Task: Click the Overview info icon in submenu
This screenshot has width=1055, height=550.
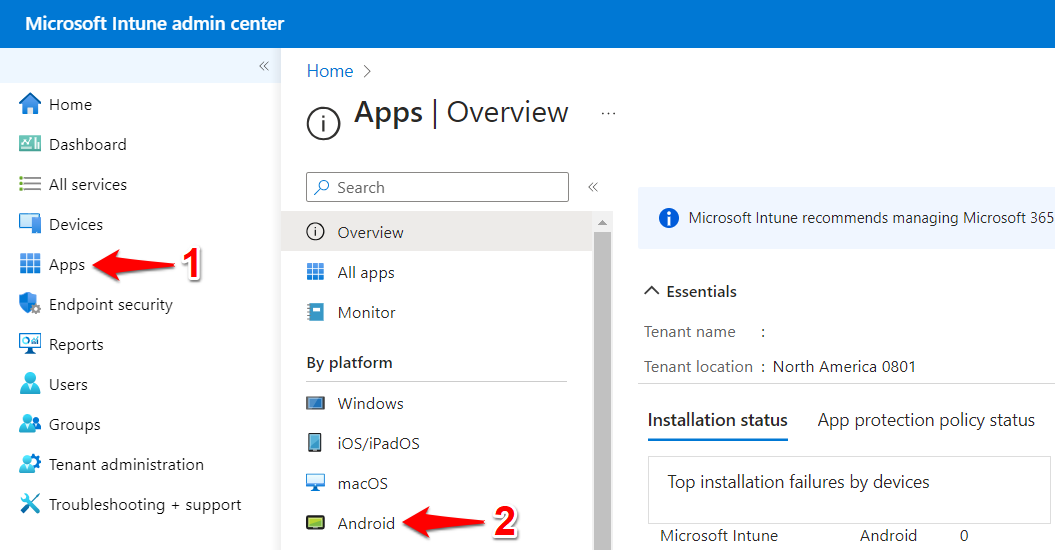Action: pyautogui.click(x=315, y=232)
